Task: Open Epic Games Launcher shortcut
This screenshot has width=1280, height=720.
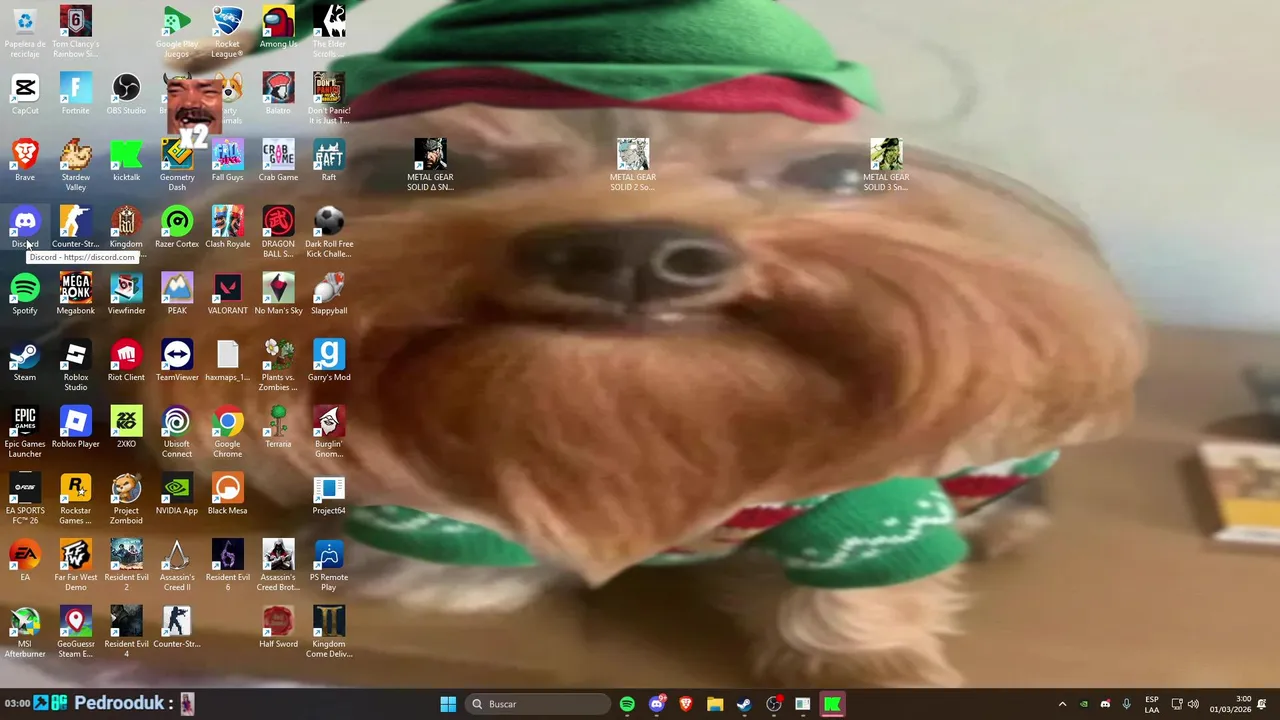Action: 25,432
